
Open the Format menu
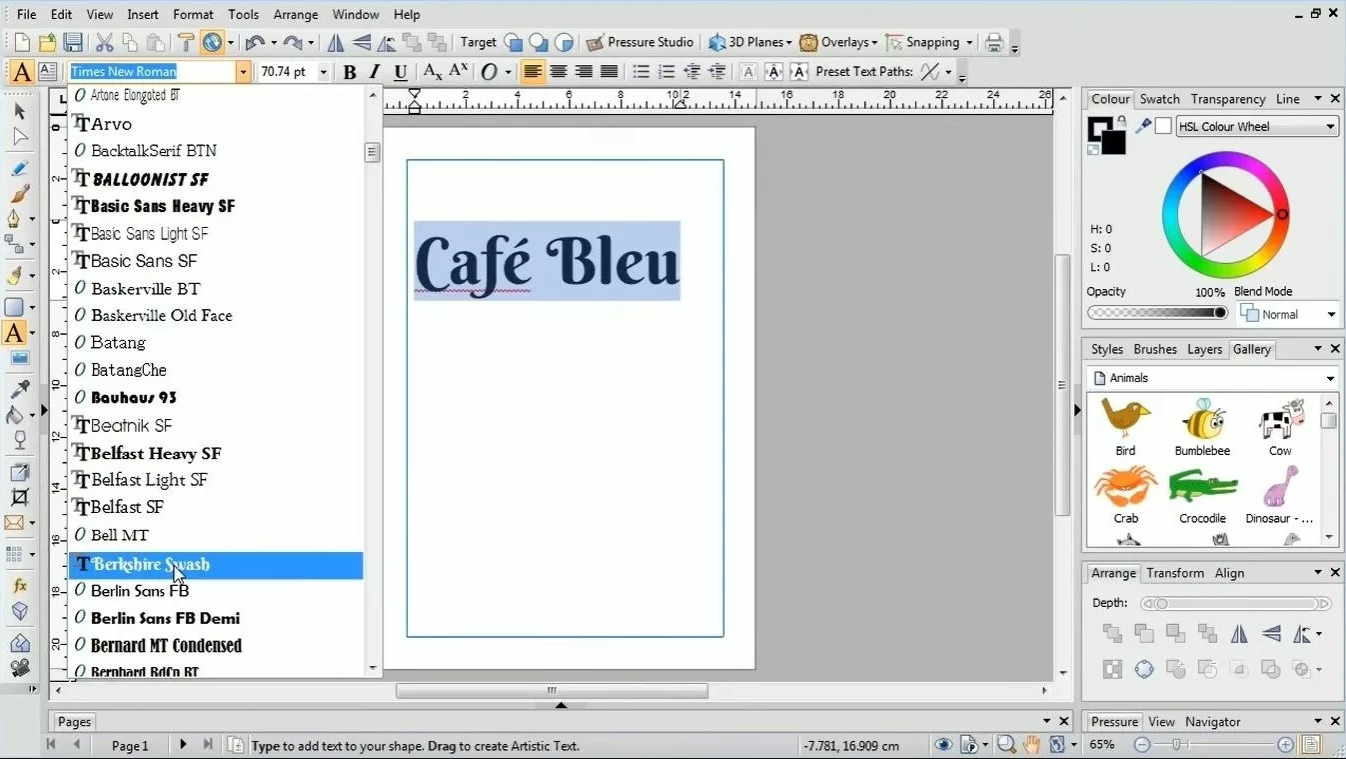pos(193,14)
